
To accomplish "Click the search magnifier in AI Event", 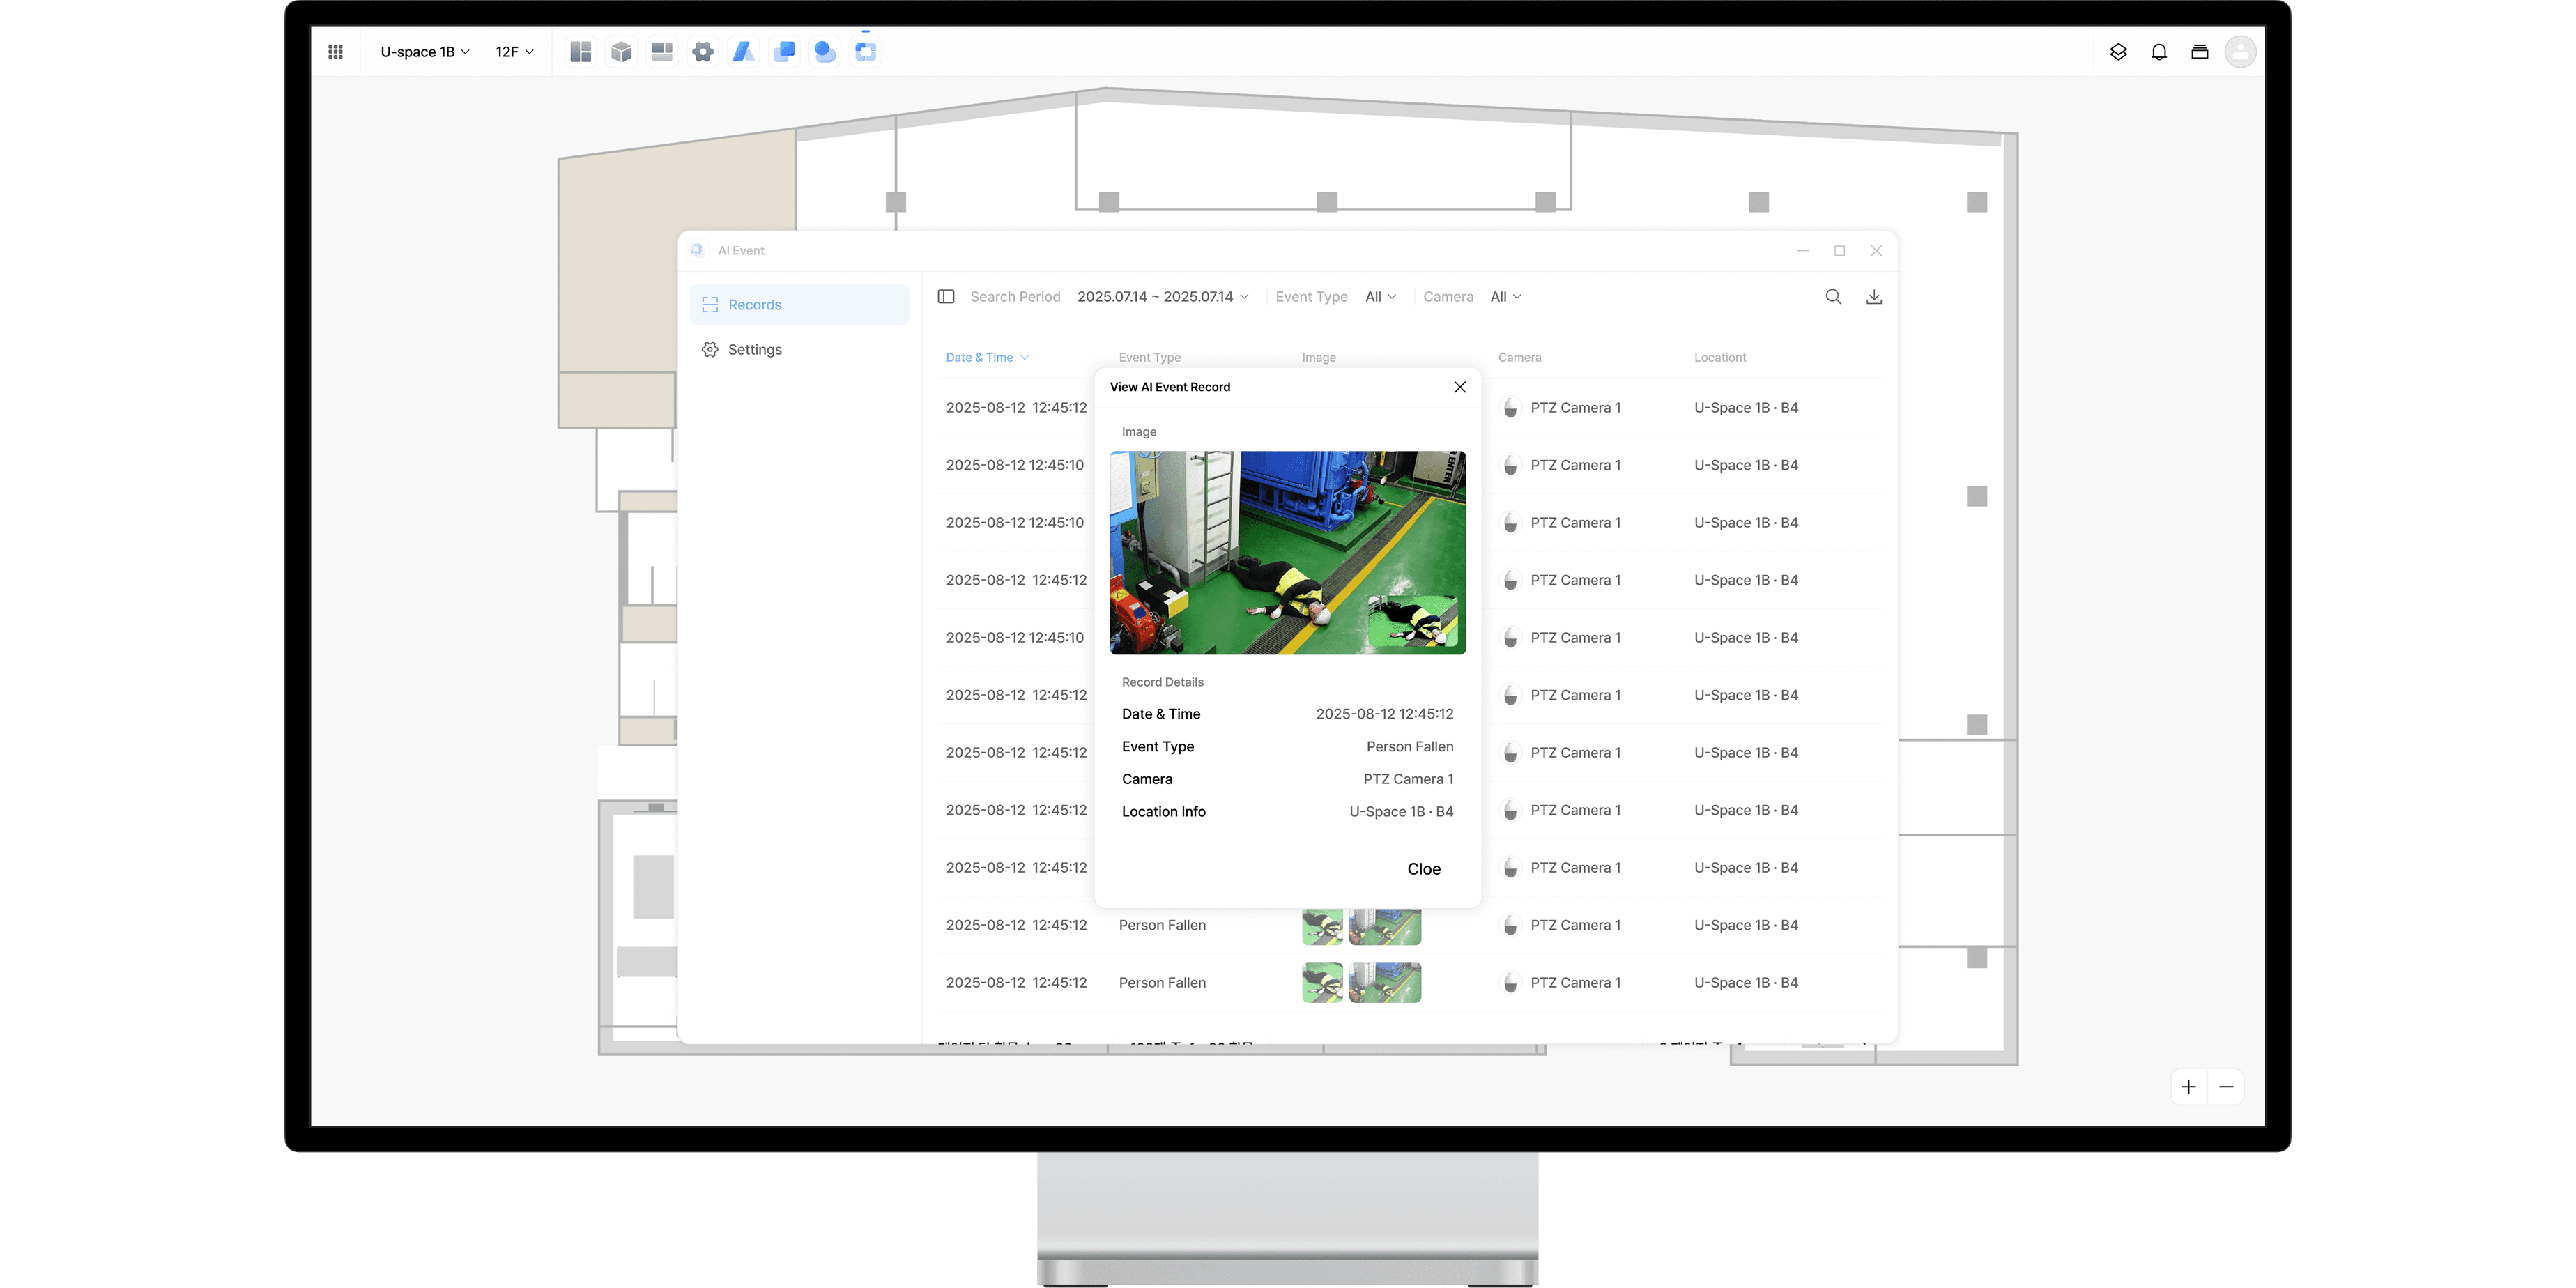I will click(x=1833, y=297).
